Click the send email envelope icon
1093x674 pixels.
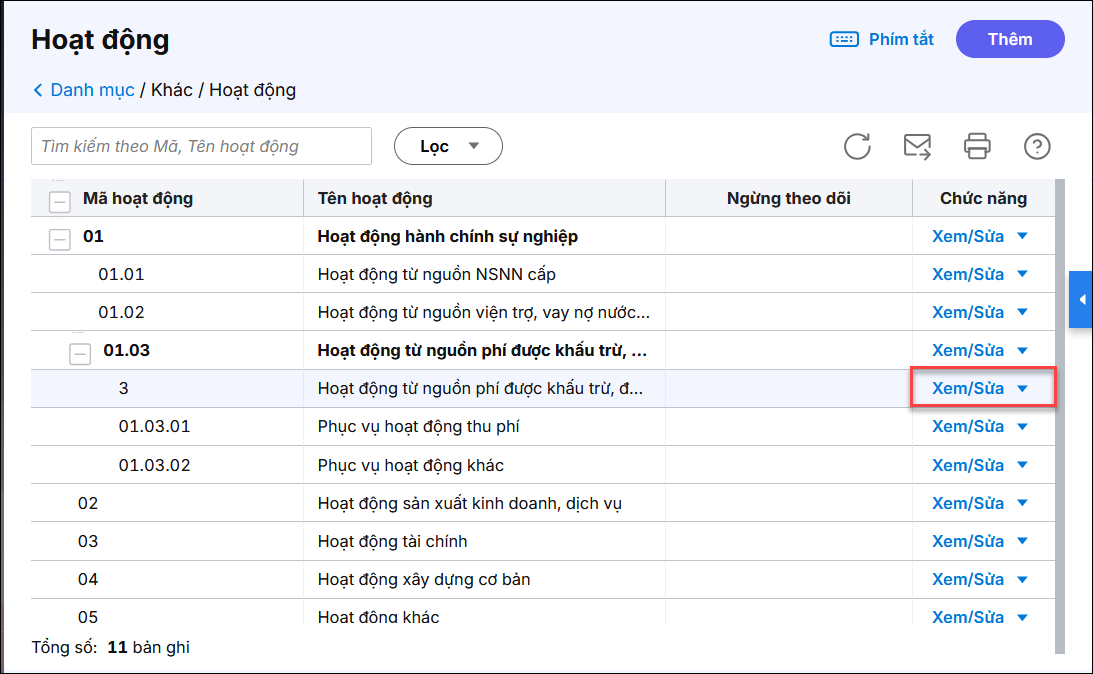pyautogui.click(x=917, y=146)
